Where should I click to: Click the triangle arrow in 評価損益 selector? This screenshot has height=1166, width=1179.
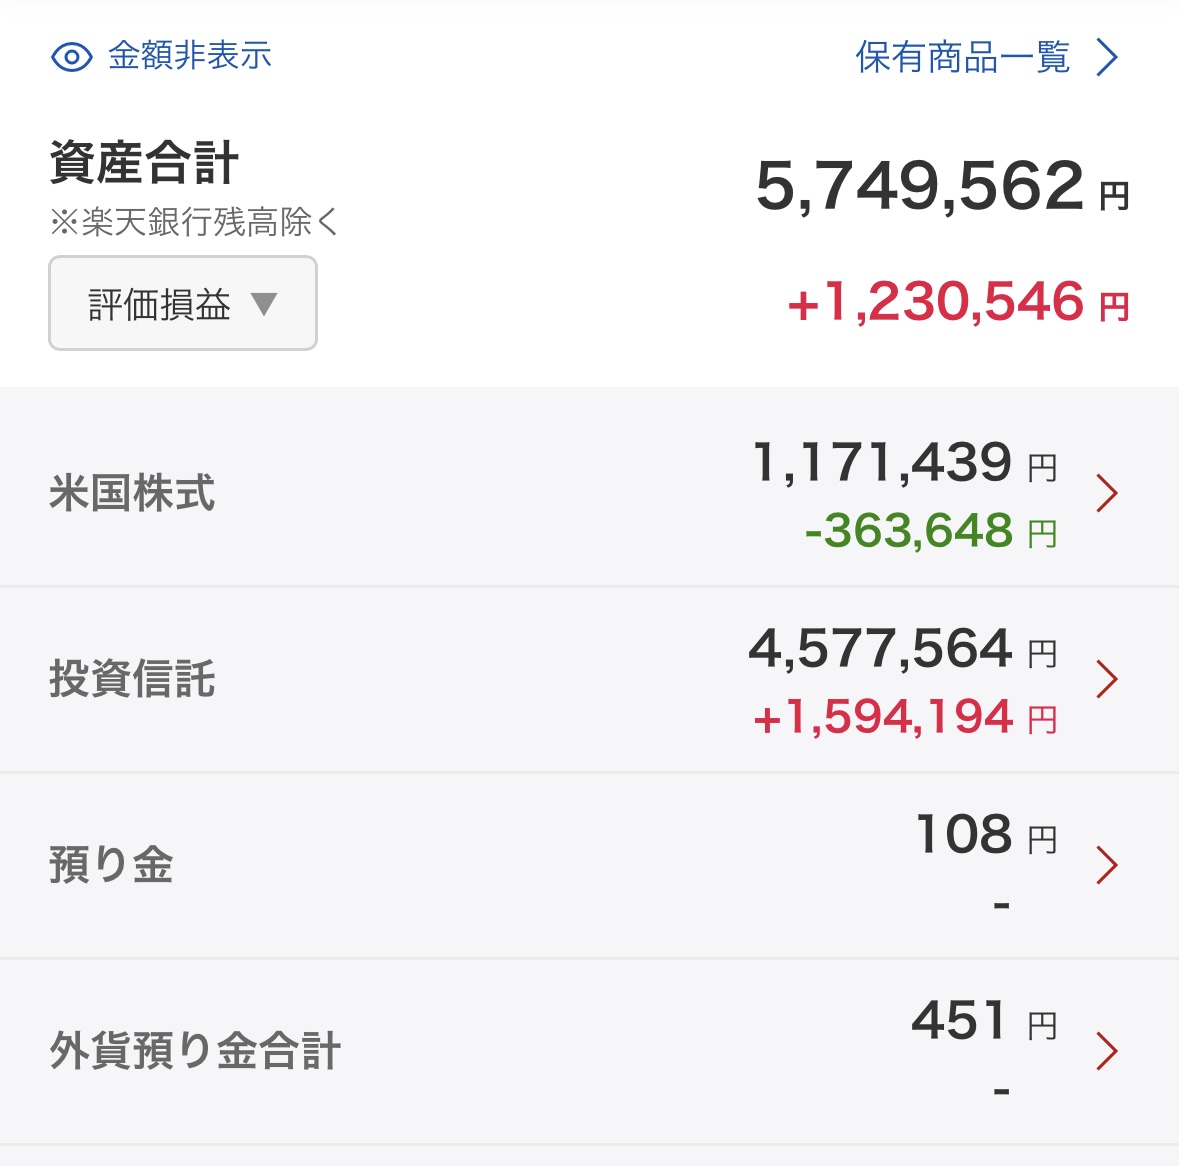[x=264, y=304]
